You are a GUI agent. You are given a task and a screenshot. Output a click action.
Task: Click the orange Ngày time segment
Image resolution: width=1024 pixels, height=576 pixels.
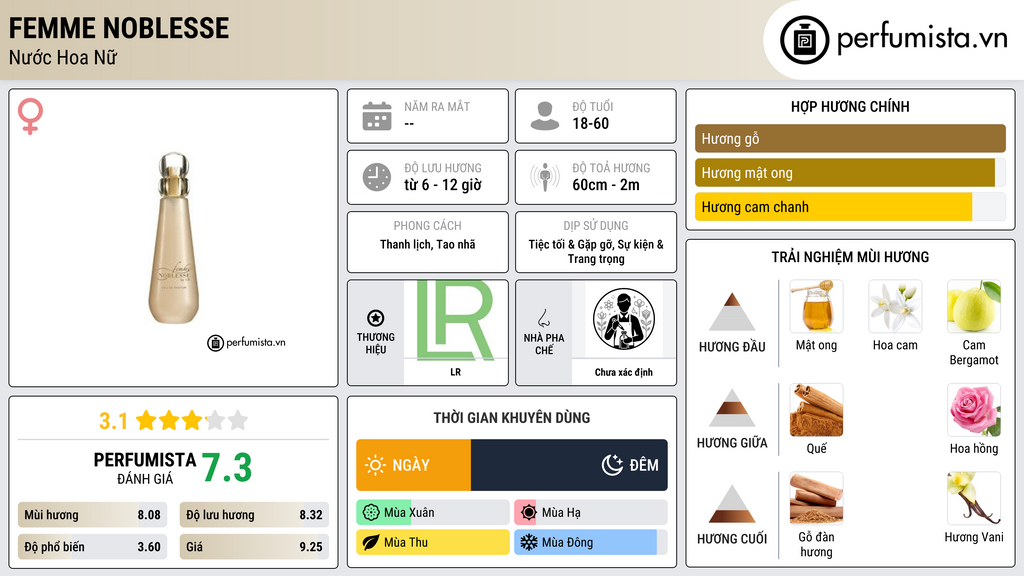[x=413, y=465]
